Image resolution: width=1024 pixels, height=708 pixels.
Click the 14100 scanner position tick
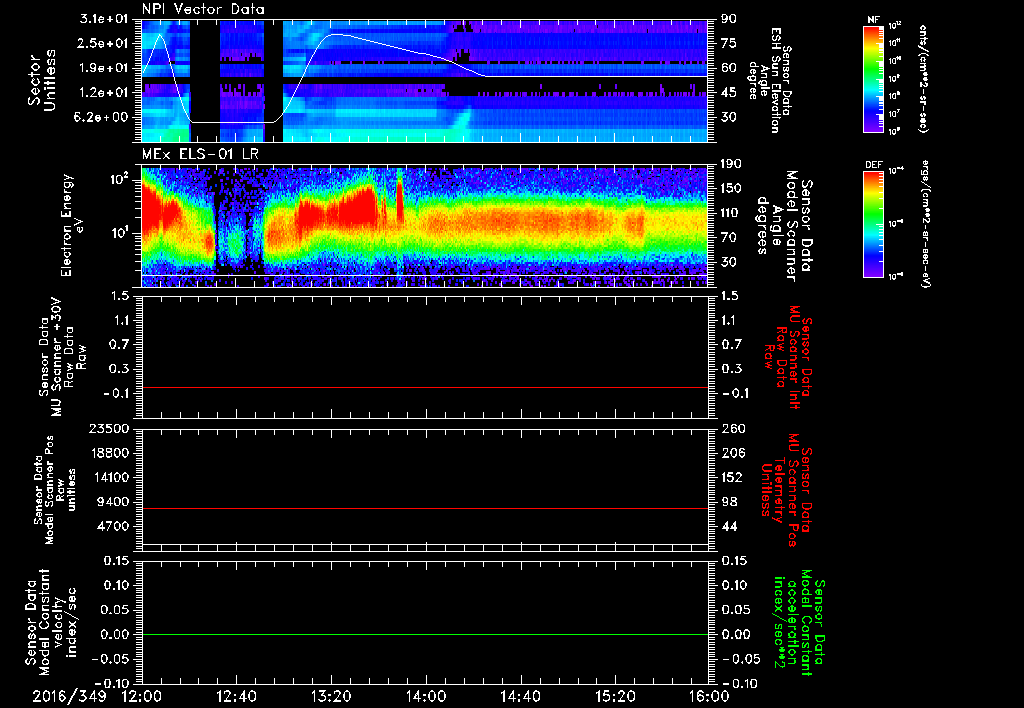click(110, 477)
